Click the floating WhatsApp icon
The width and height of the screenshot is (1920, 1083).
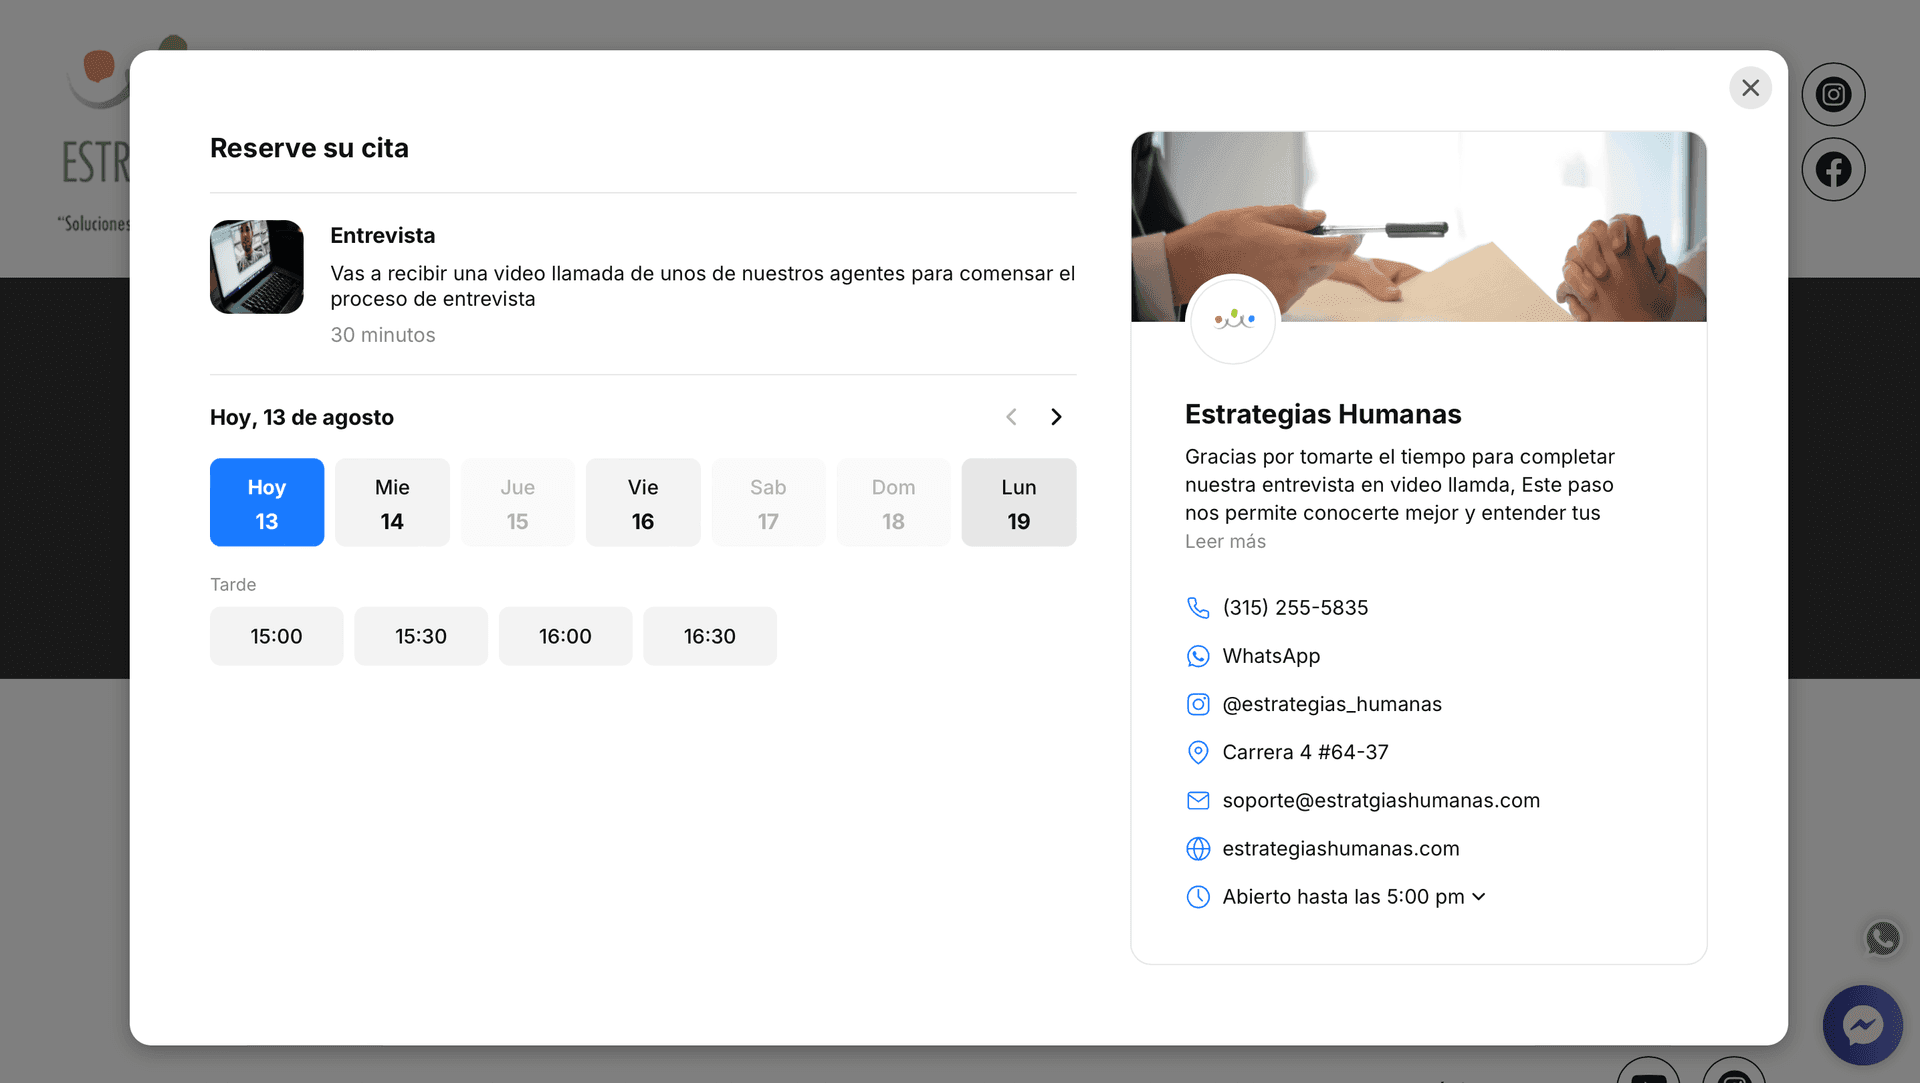[1882, 938]
